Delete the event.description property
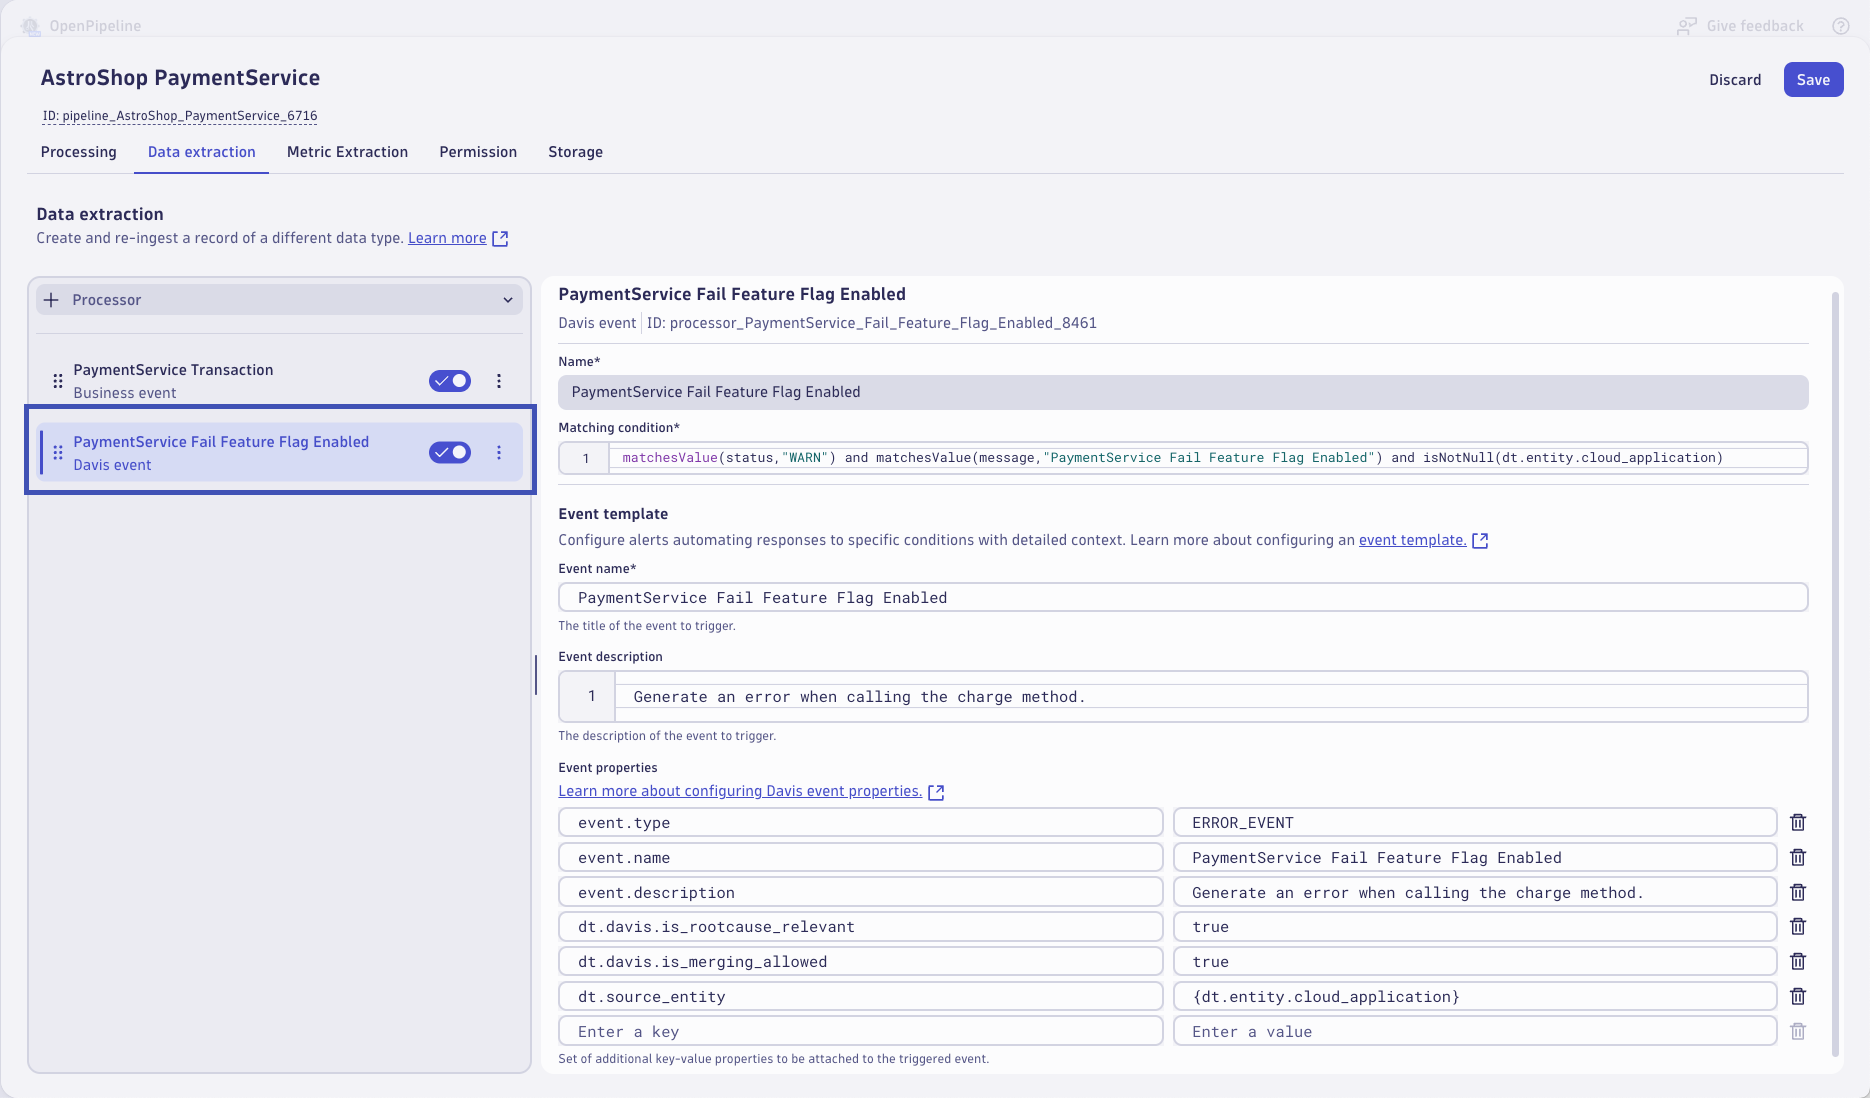The image size is (1870, 1098). tap(1798, 892)
